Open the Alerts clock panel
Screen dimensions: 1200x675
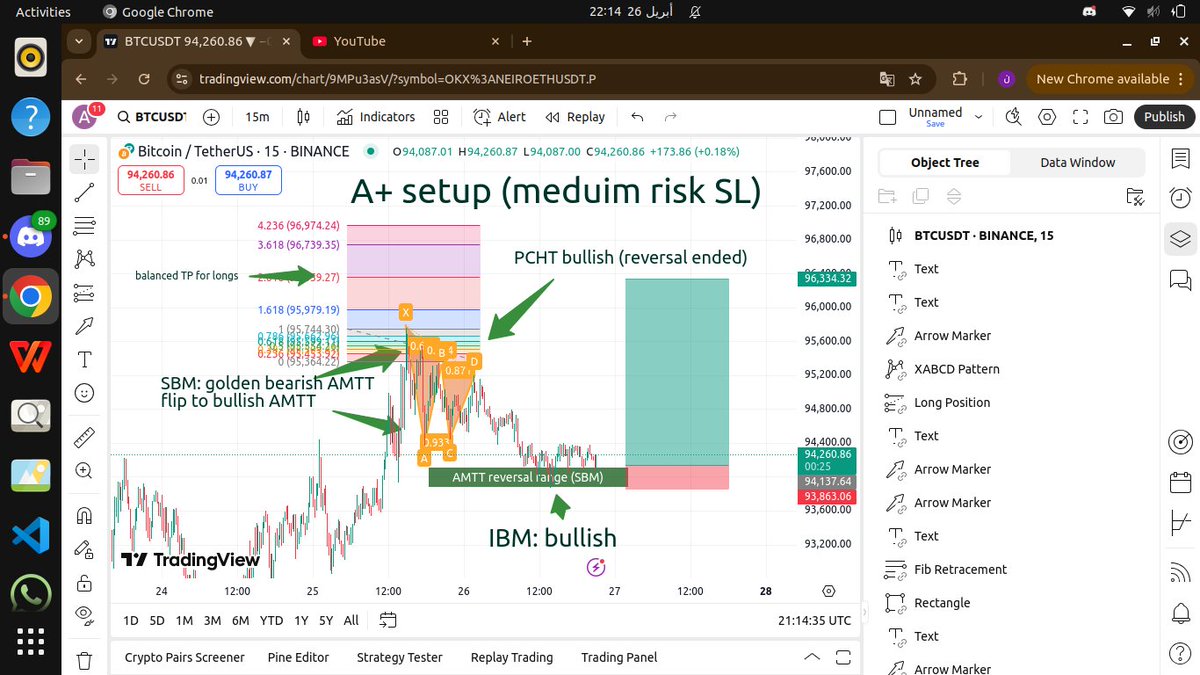click(1180, 197)
